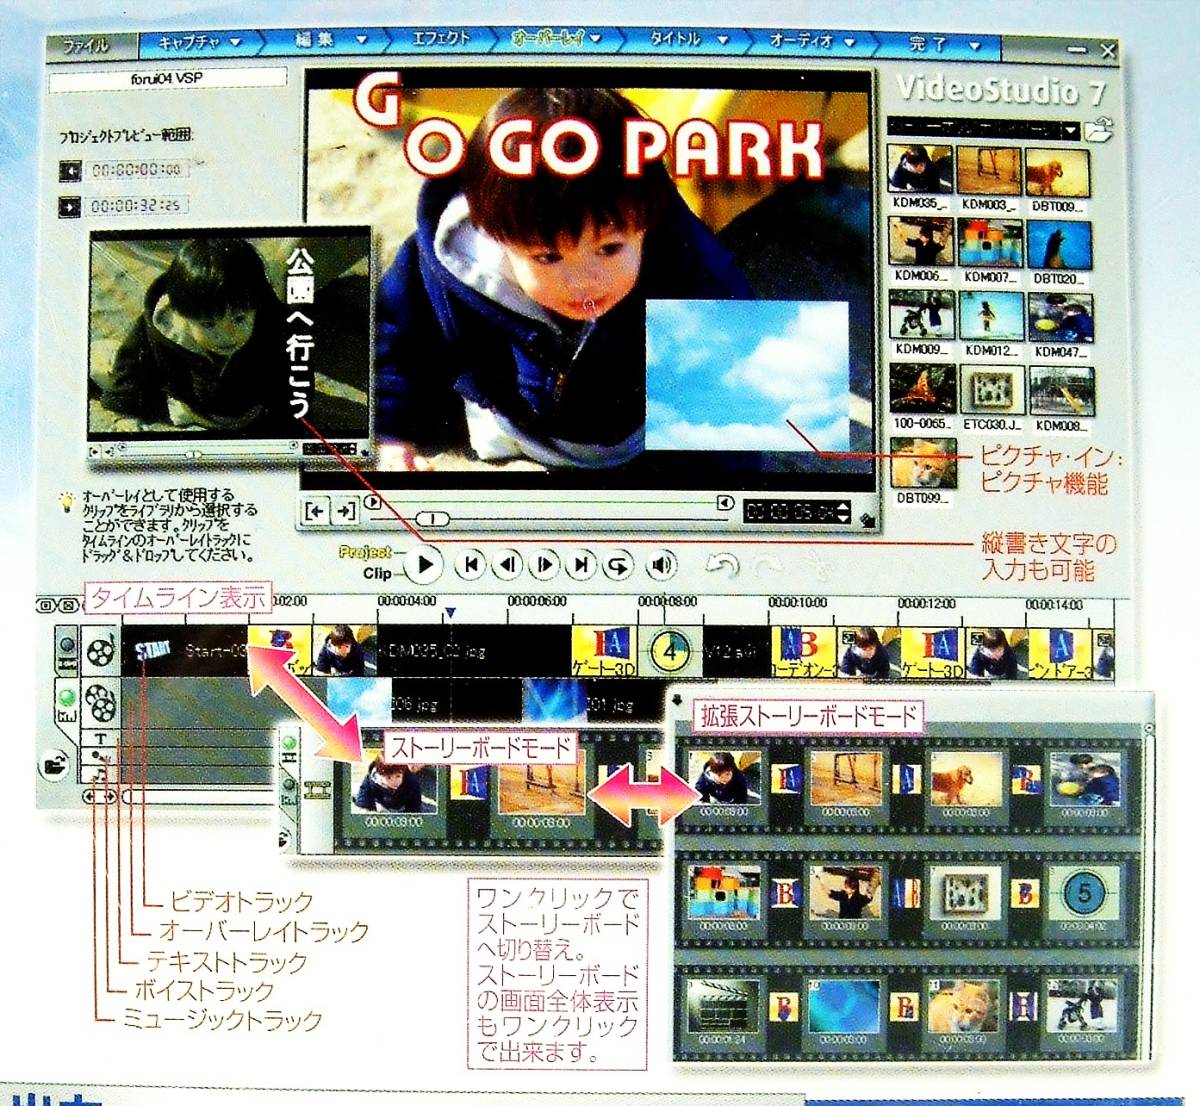1200x1106 pixels.
Task: Toggle the speaker volume button
Action: coord(660,566)
